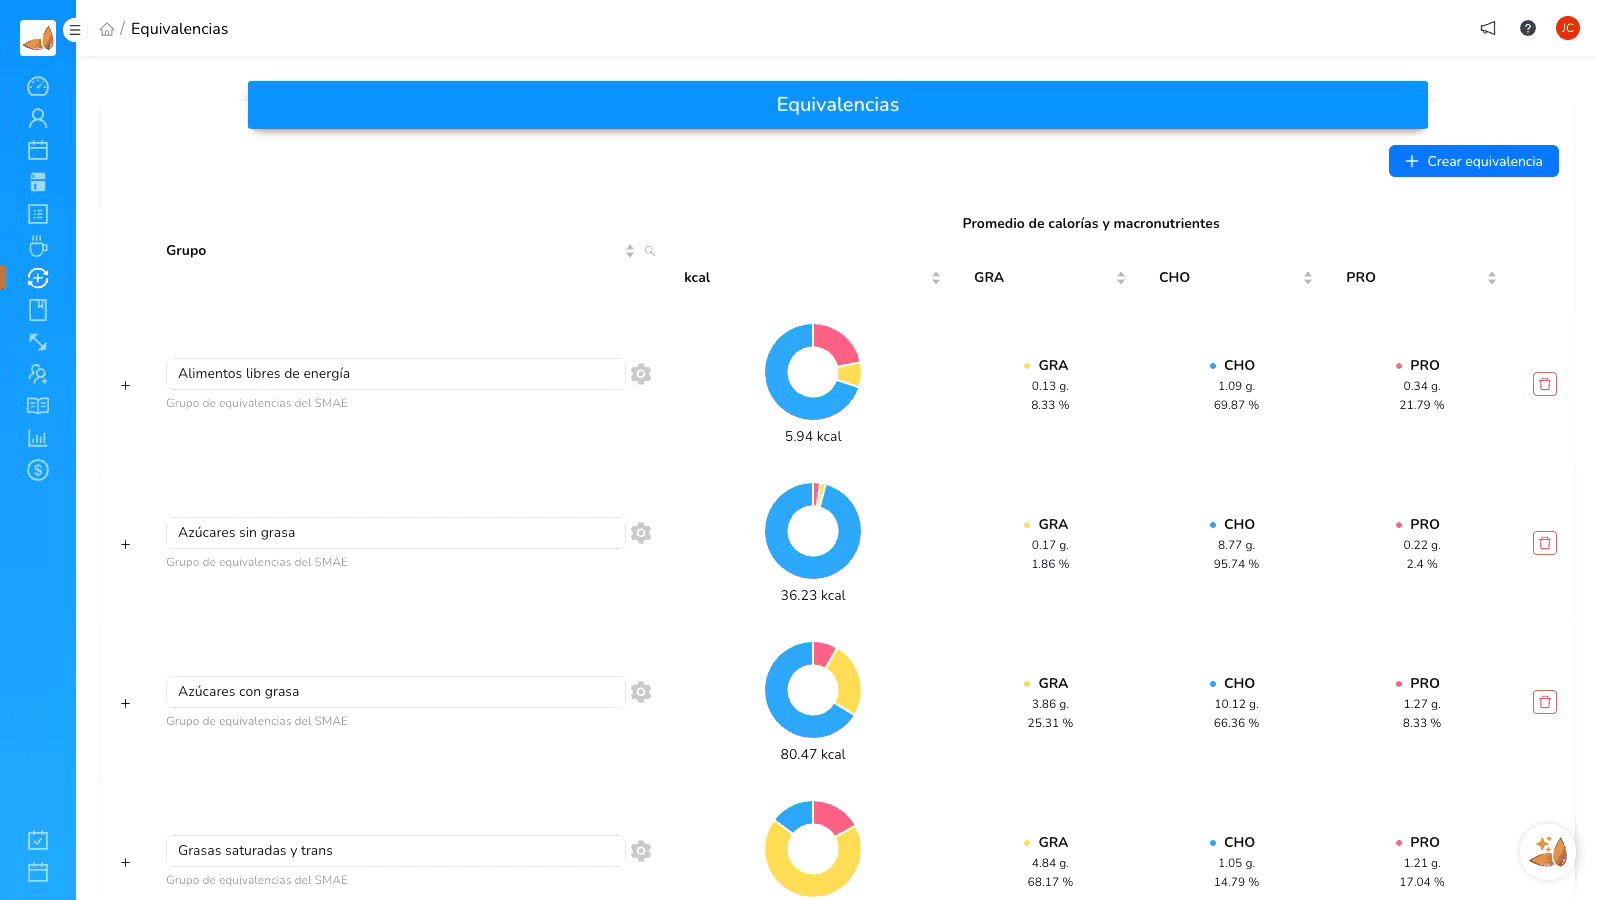Image resolution: width=1600 pixels, height=900 pixels.
Task: Click the Promedio de calorías y macronutrientes header
Action: point(1091,224)
